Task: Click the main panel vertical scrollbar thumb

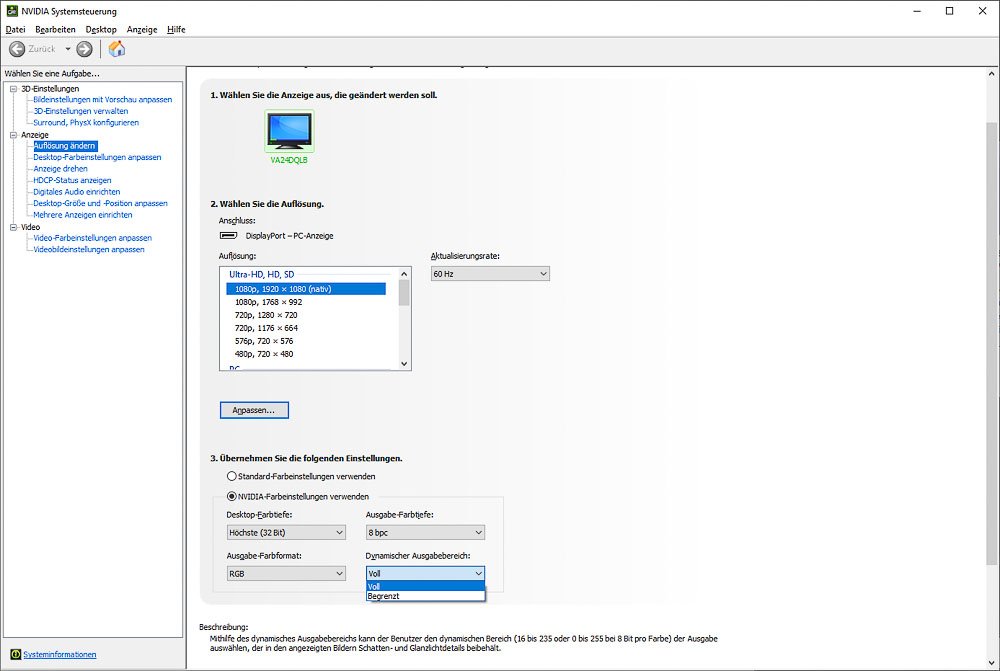Action: [x=992, y=343]
